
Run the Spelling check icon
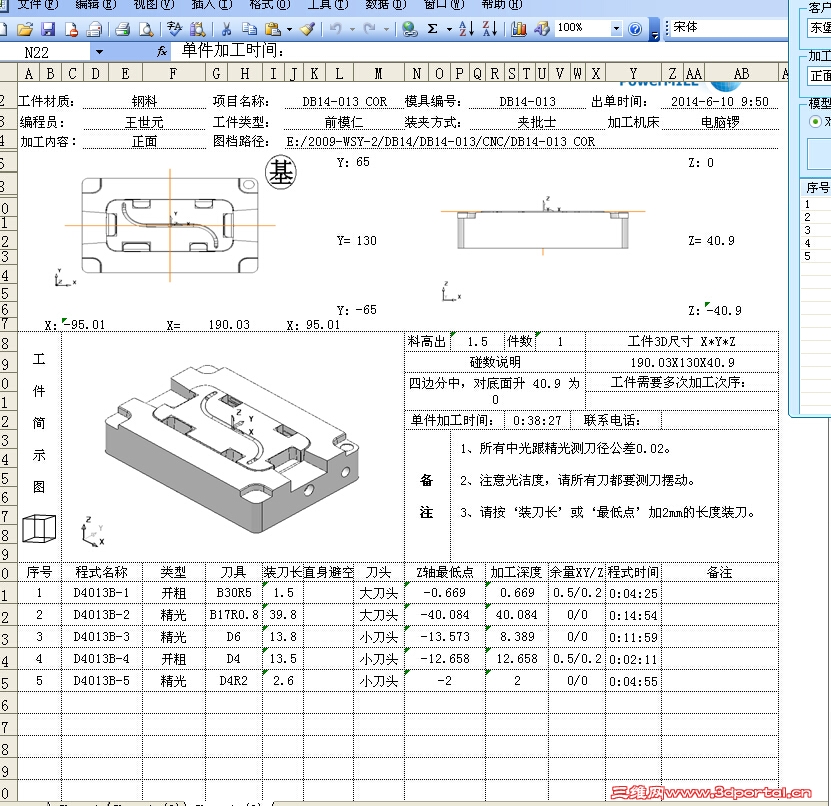(174, 29)
